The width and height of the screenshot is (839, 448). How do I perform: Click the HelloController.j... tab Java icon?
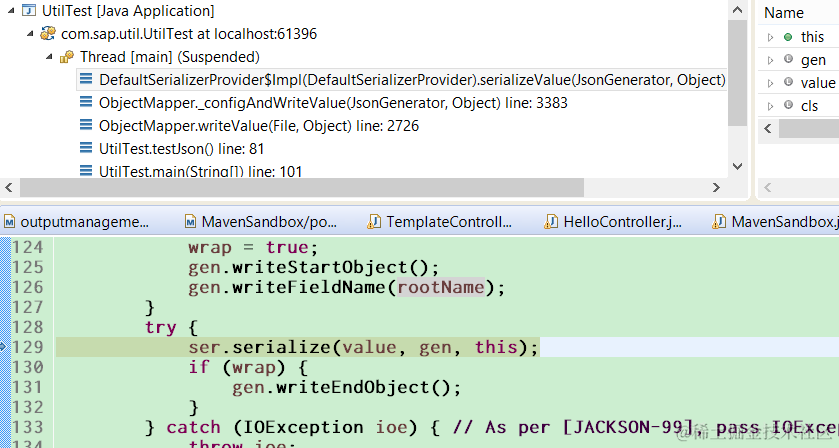pos(551,222)
